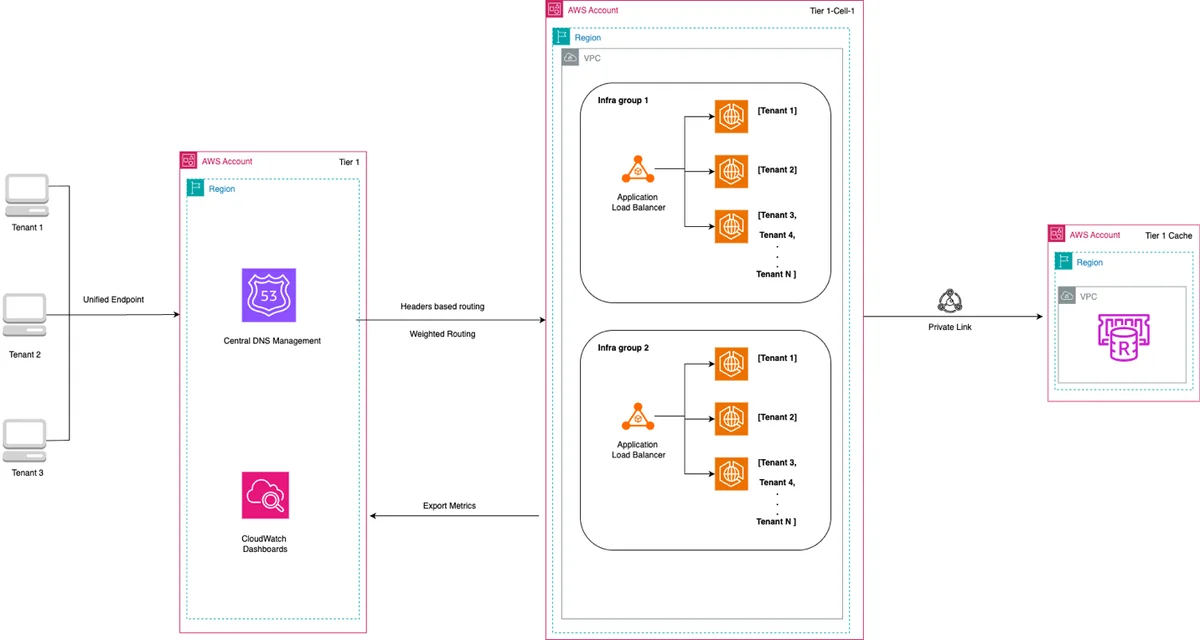
Task: Click the [Tenant 1] service icon in Infra group 1
Action: coord(731,116)
